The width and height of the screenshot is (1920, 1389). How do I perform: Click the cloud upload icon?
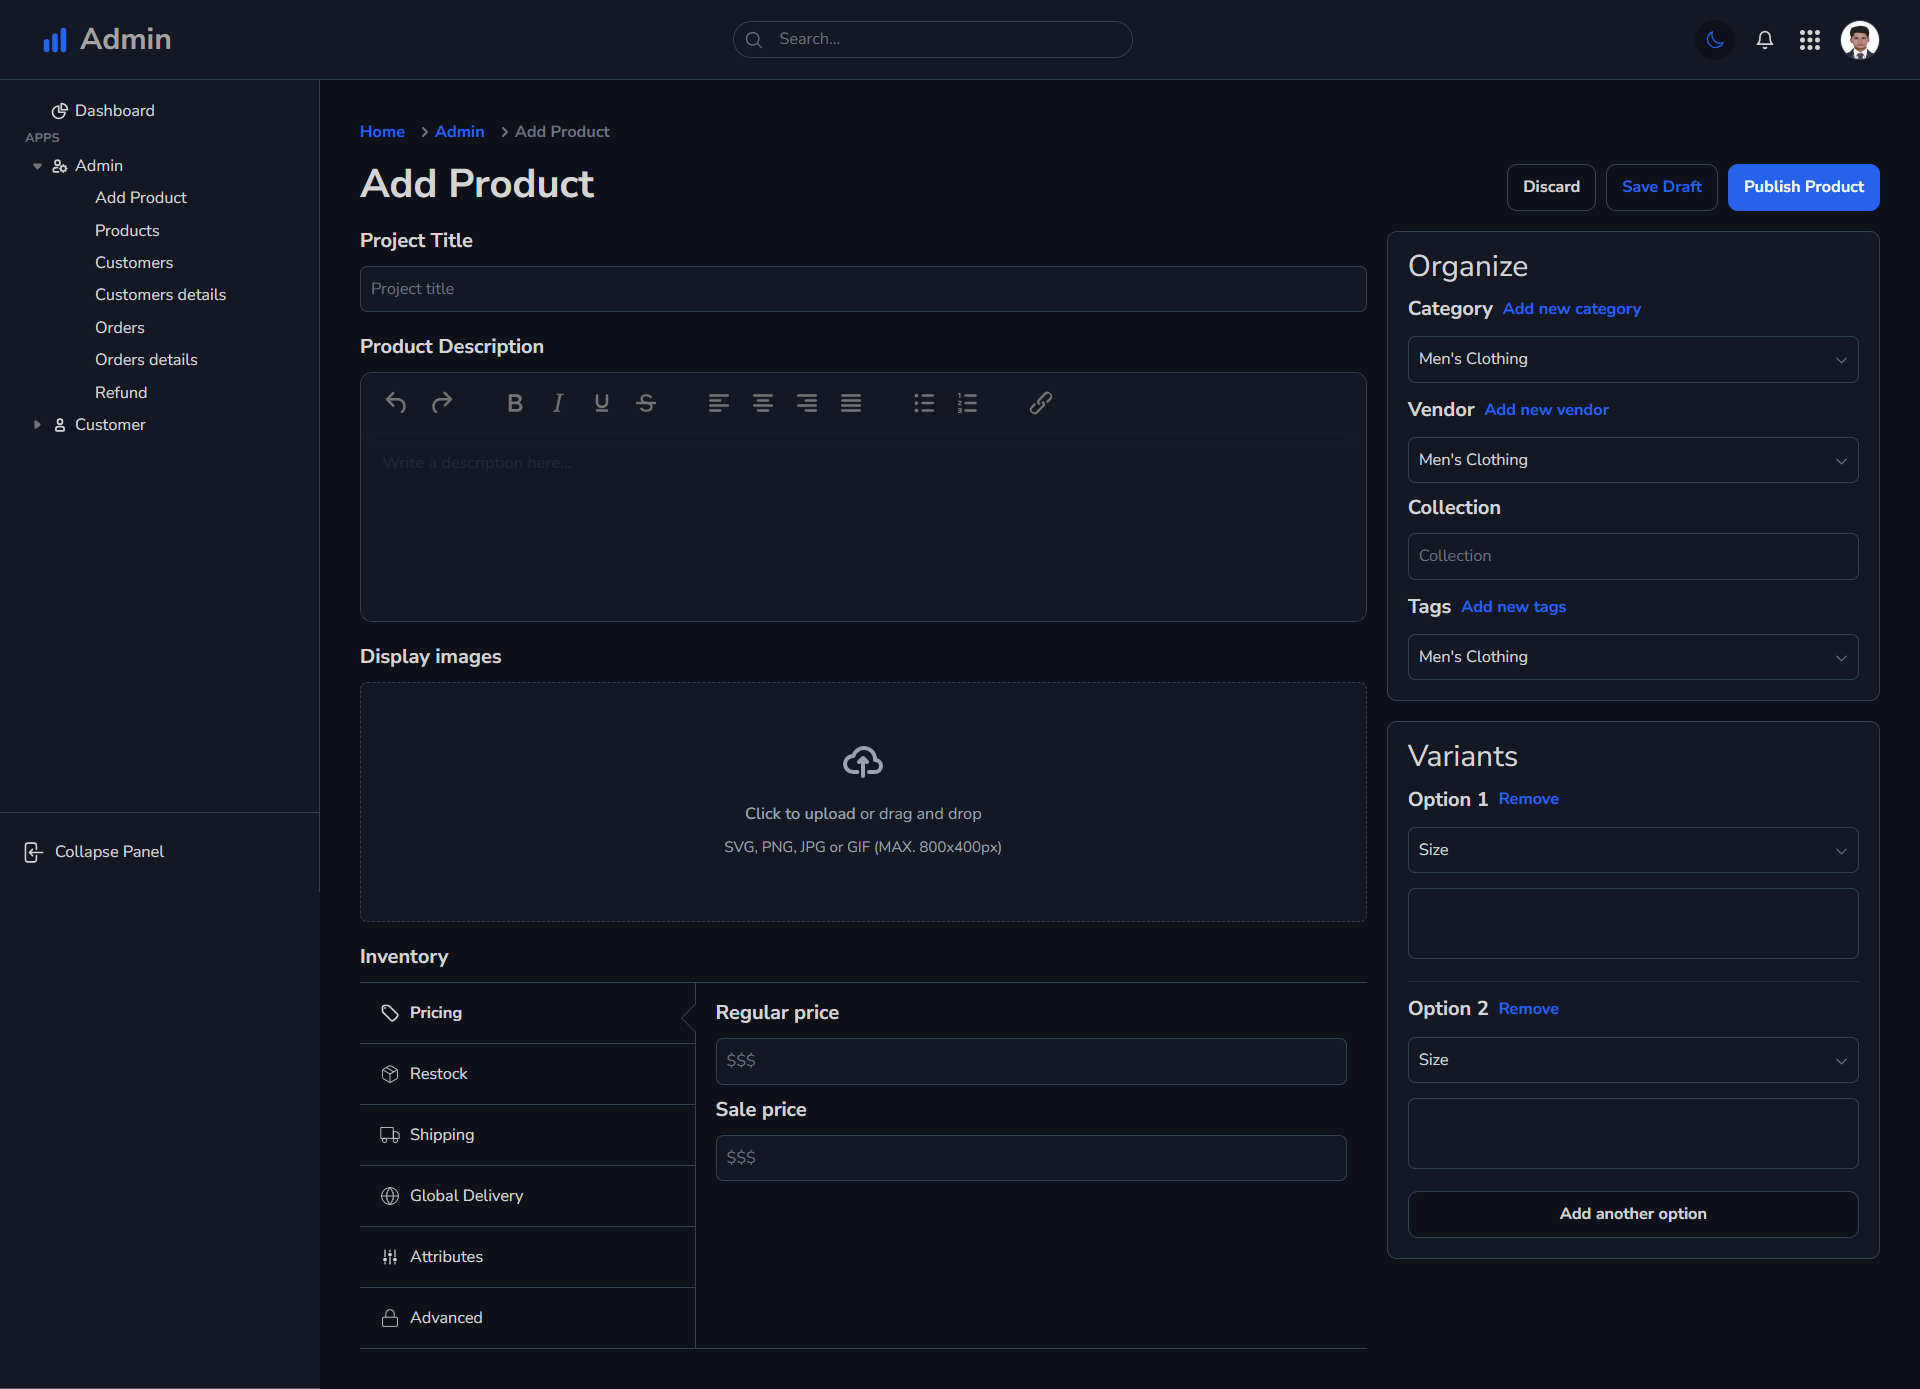point(863,762)
